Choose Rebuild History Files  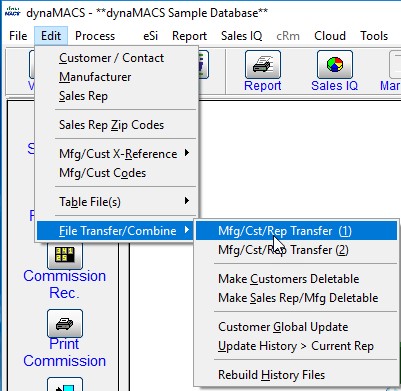coord(297,375)
